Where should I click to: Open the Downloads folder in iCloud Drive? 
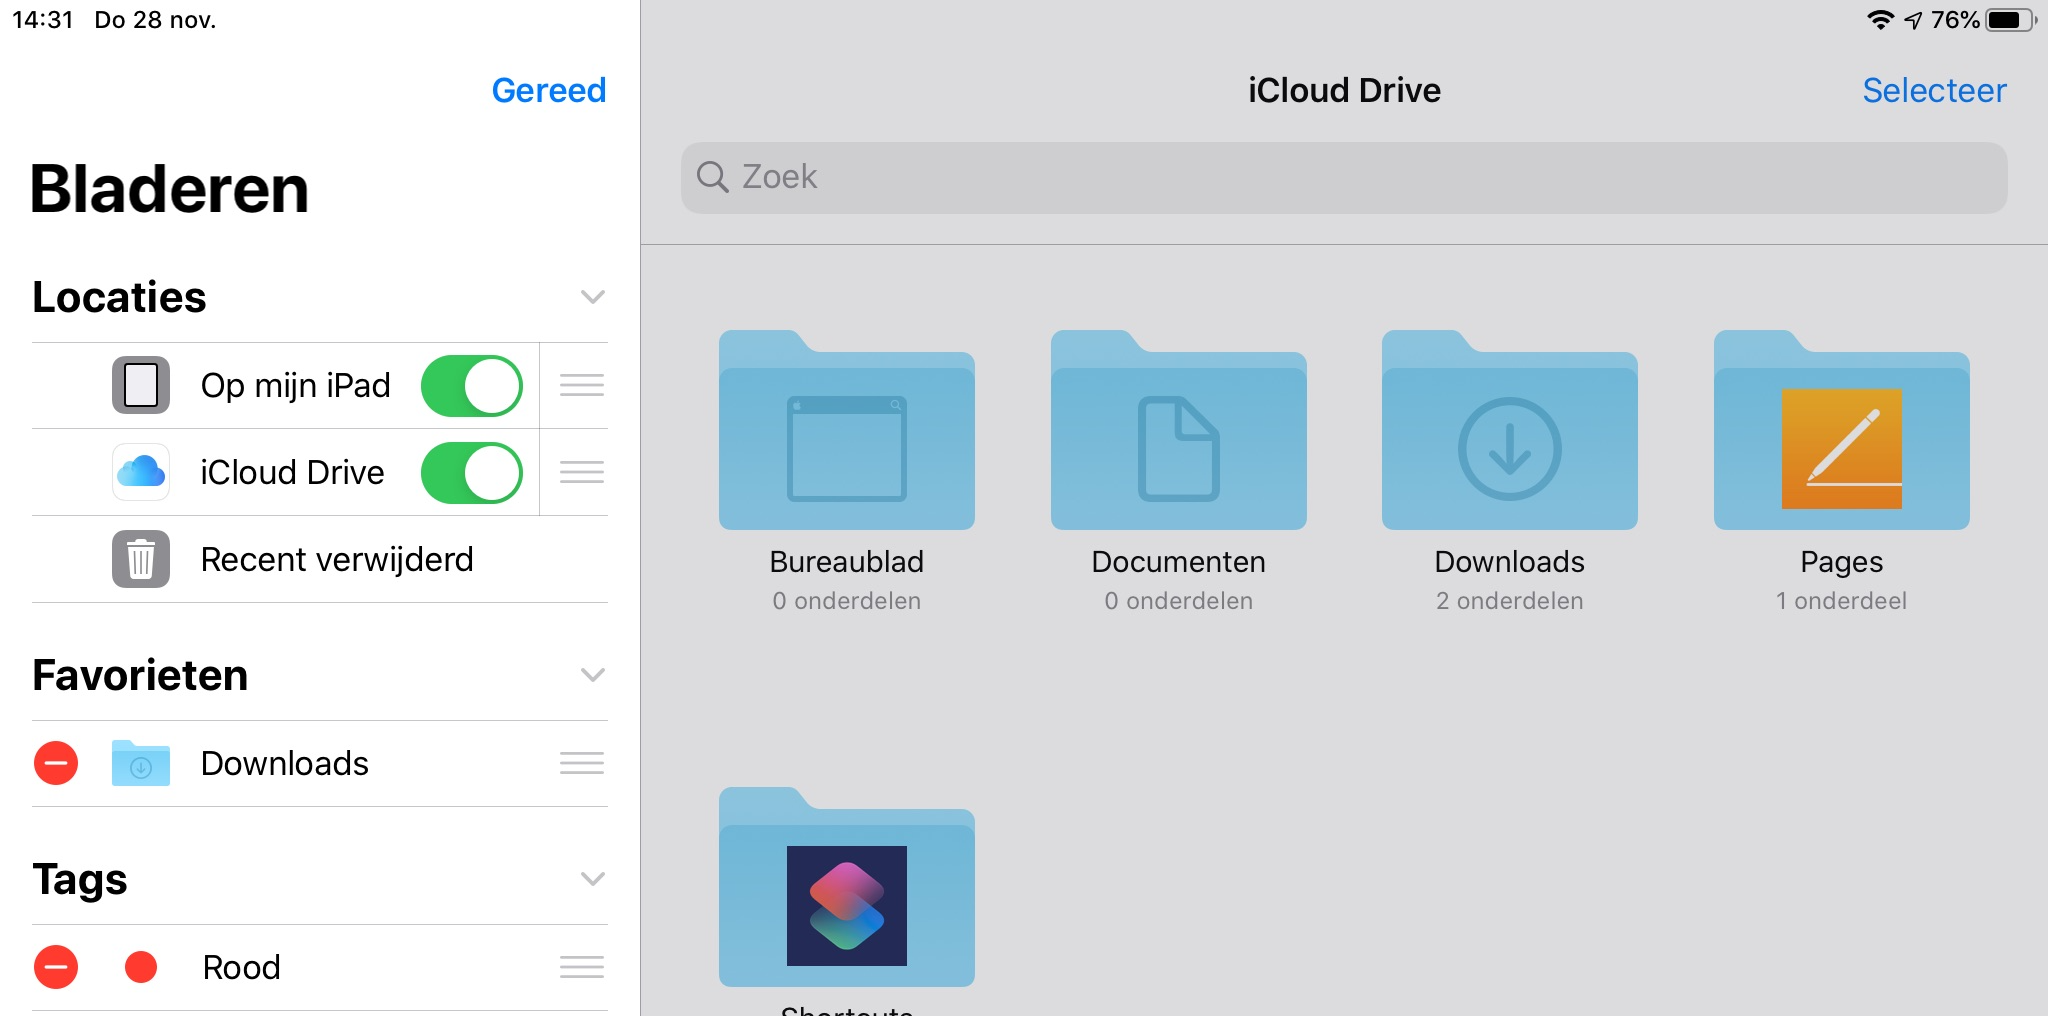1509,432
